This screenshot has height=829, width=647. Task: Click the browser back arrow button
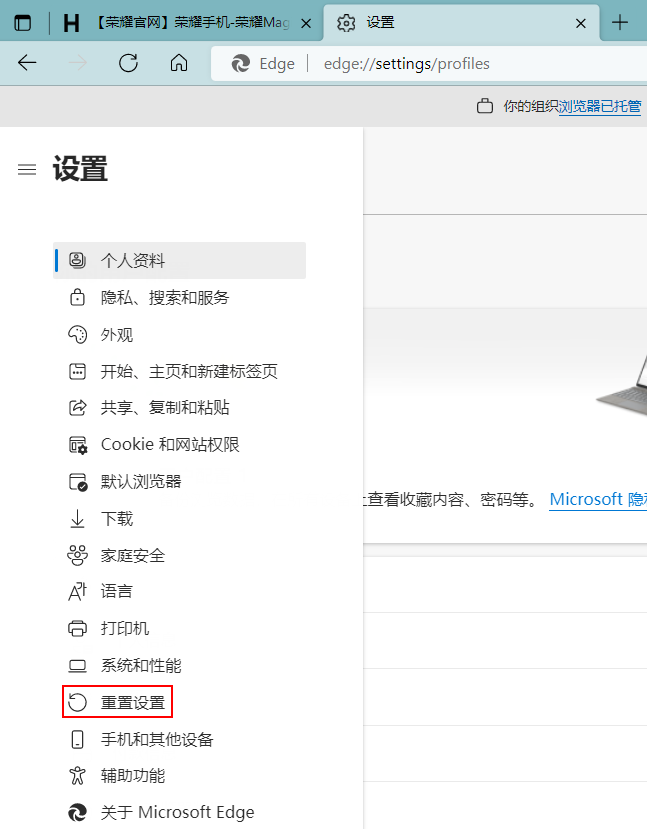coord(27,63)
